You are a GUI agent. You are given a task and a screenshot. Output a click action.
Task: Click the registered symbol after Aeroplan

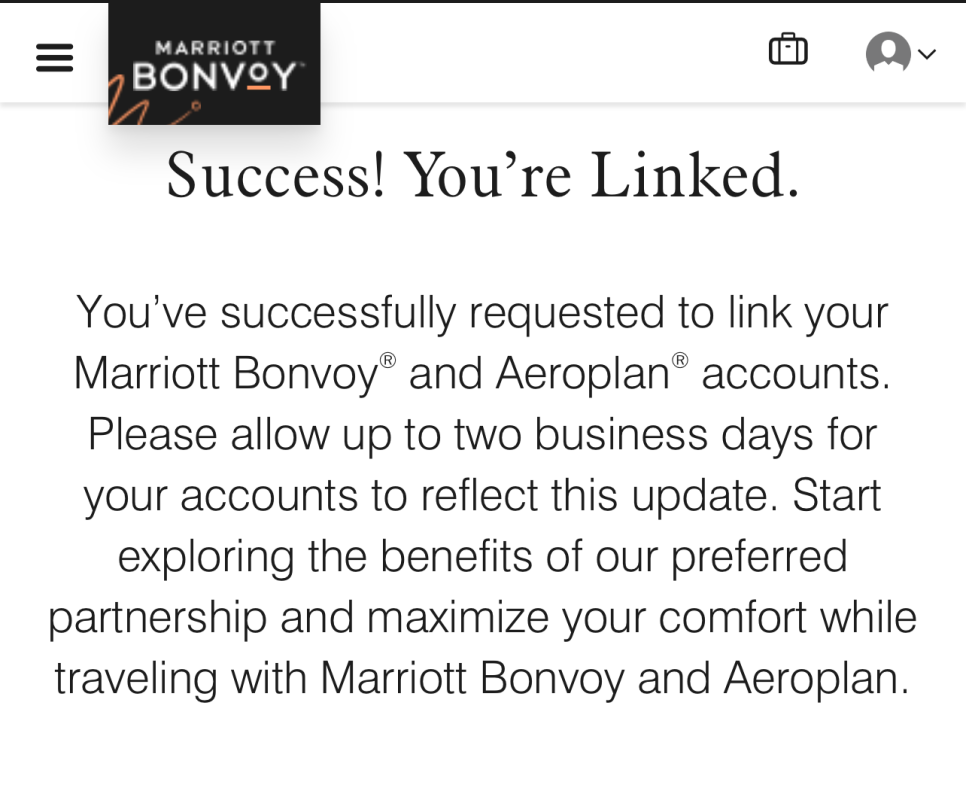tap(680, 360)
